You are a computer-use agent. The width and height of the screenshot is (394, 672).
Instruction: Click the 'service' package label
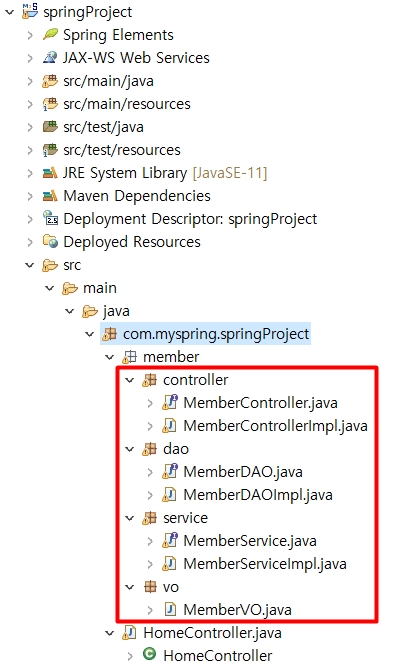185,518
